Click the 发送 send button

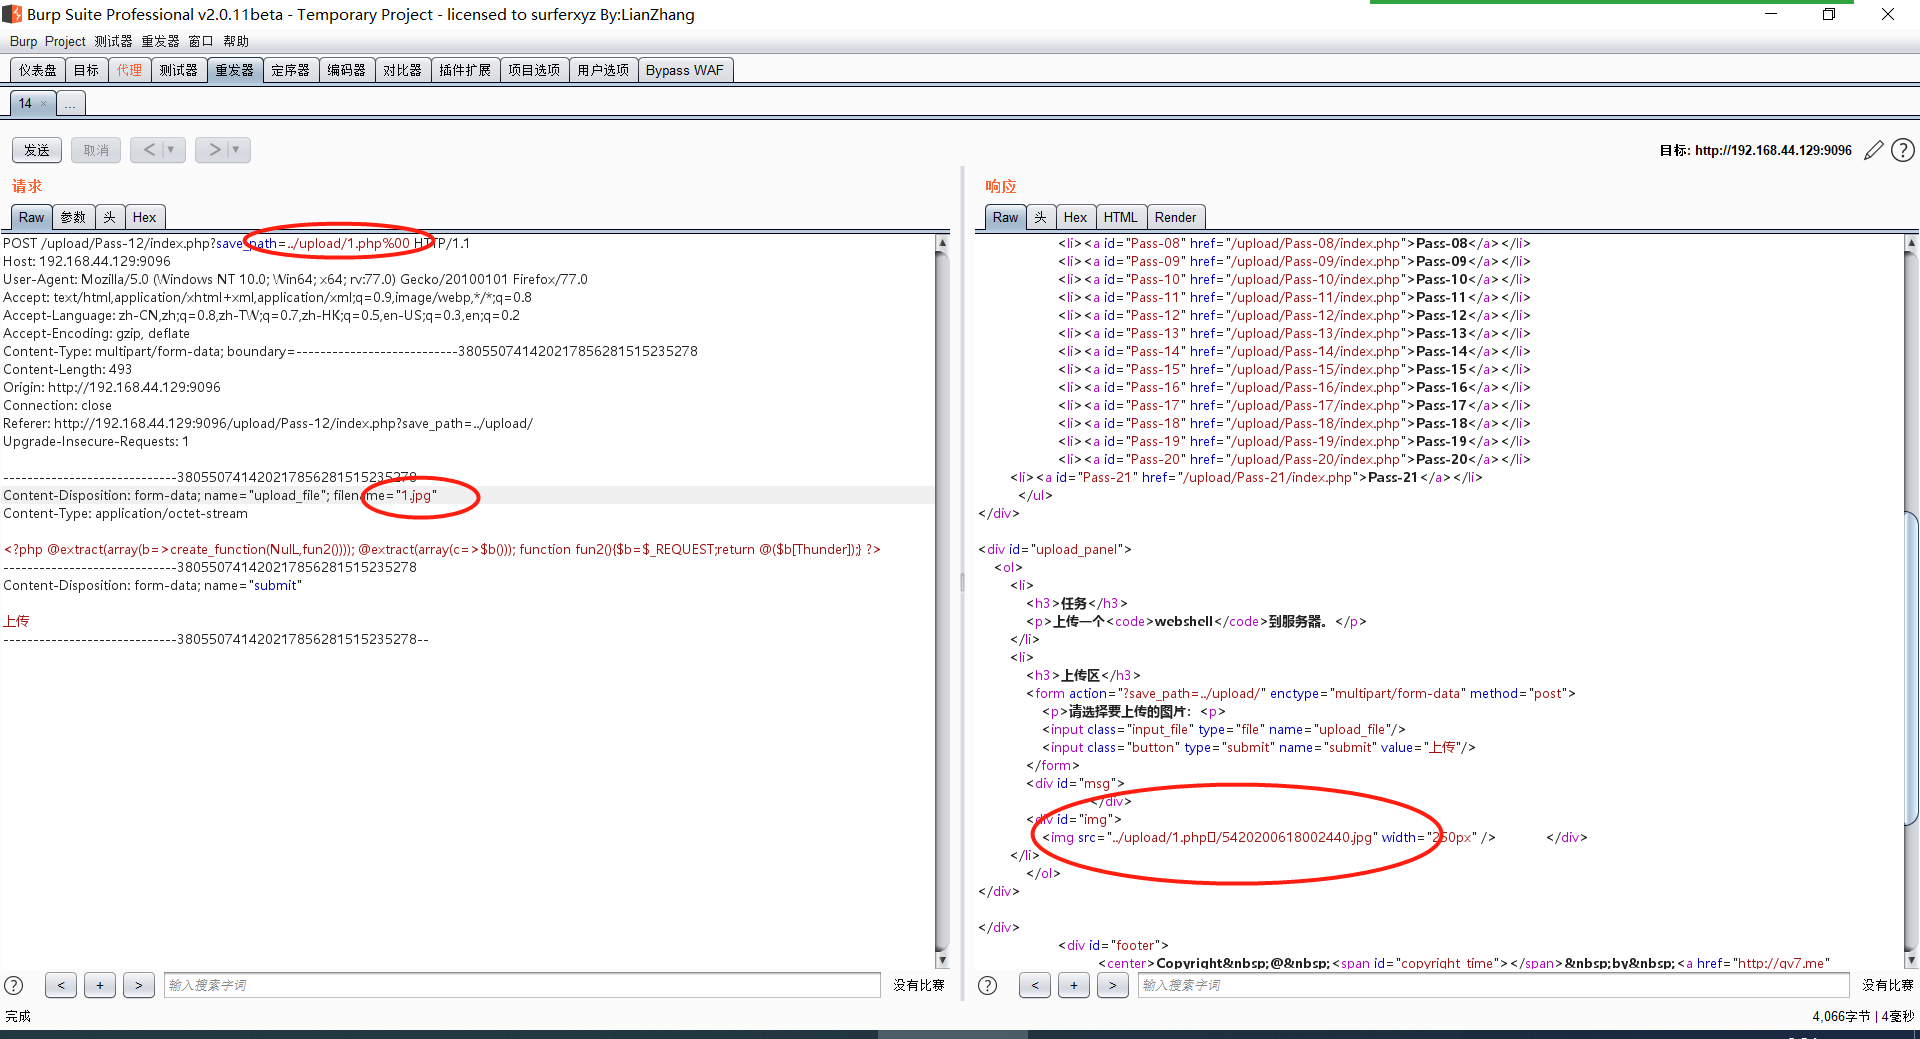[x=37, y=150]
